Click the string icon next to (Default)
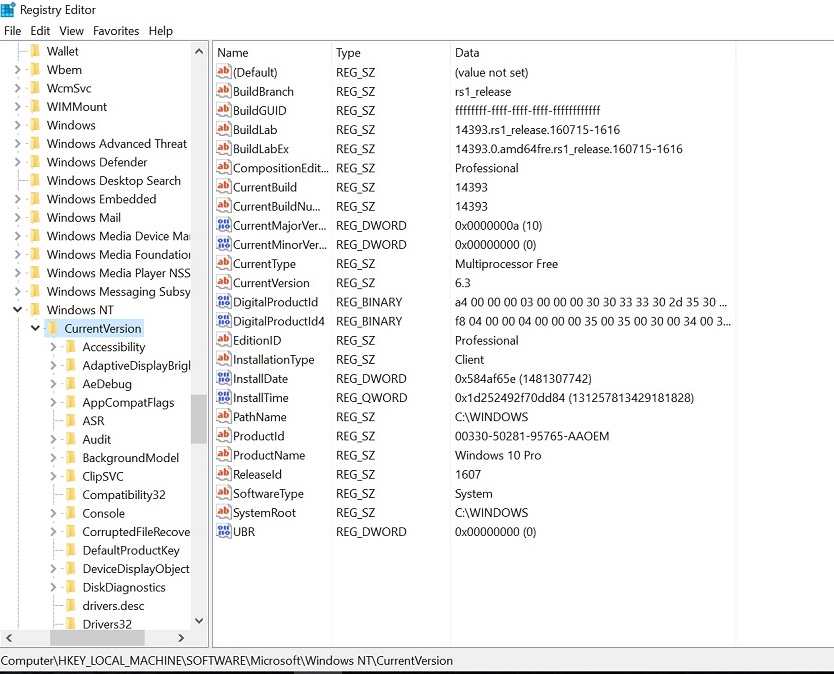834x674 pixels. coord(223,72)
